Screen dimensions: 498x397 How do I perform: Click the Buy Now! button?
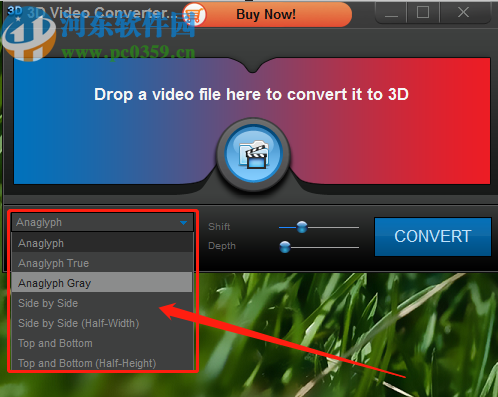268,14
